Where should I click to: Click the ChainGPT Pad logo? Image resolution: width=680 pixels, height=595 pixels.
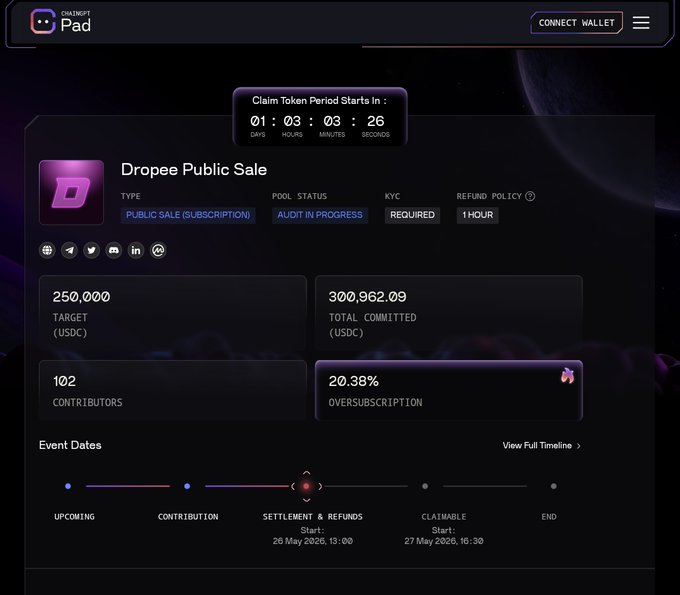[61, 21]
